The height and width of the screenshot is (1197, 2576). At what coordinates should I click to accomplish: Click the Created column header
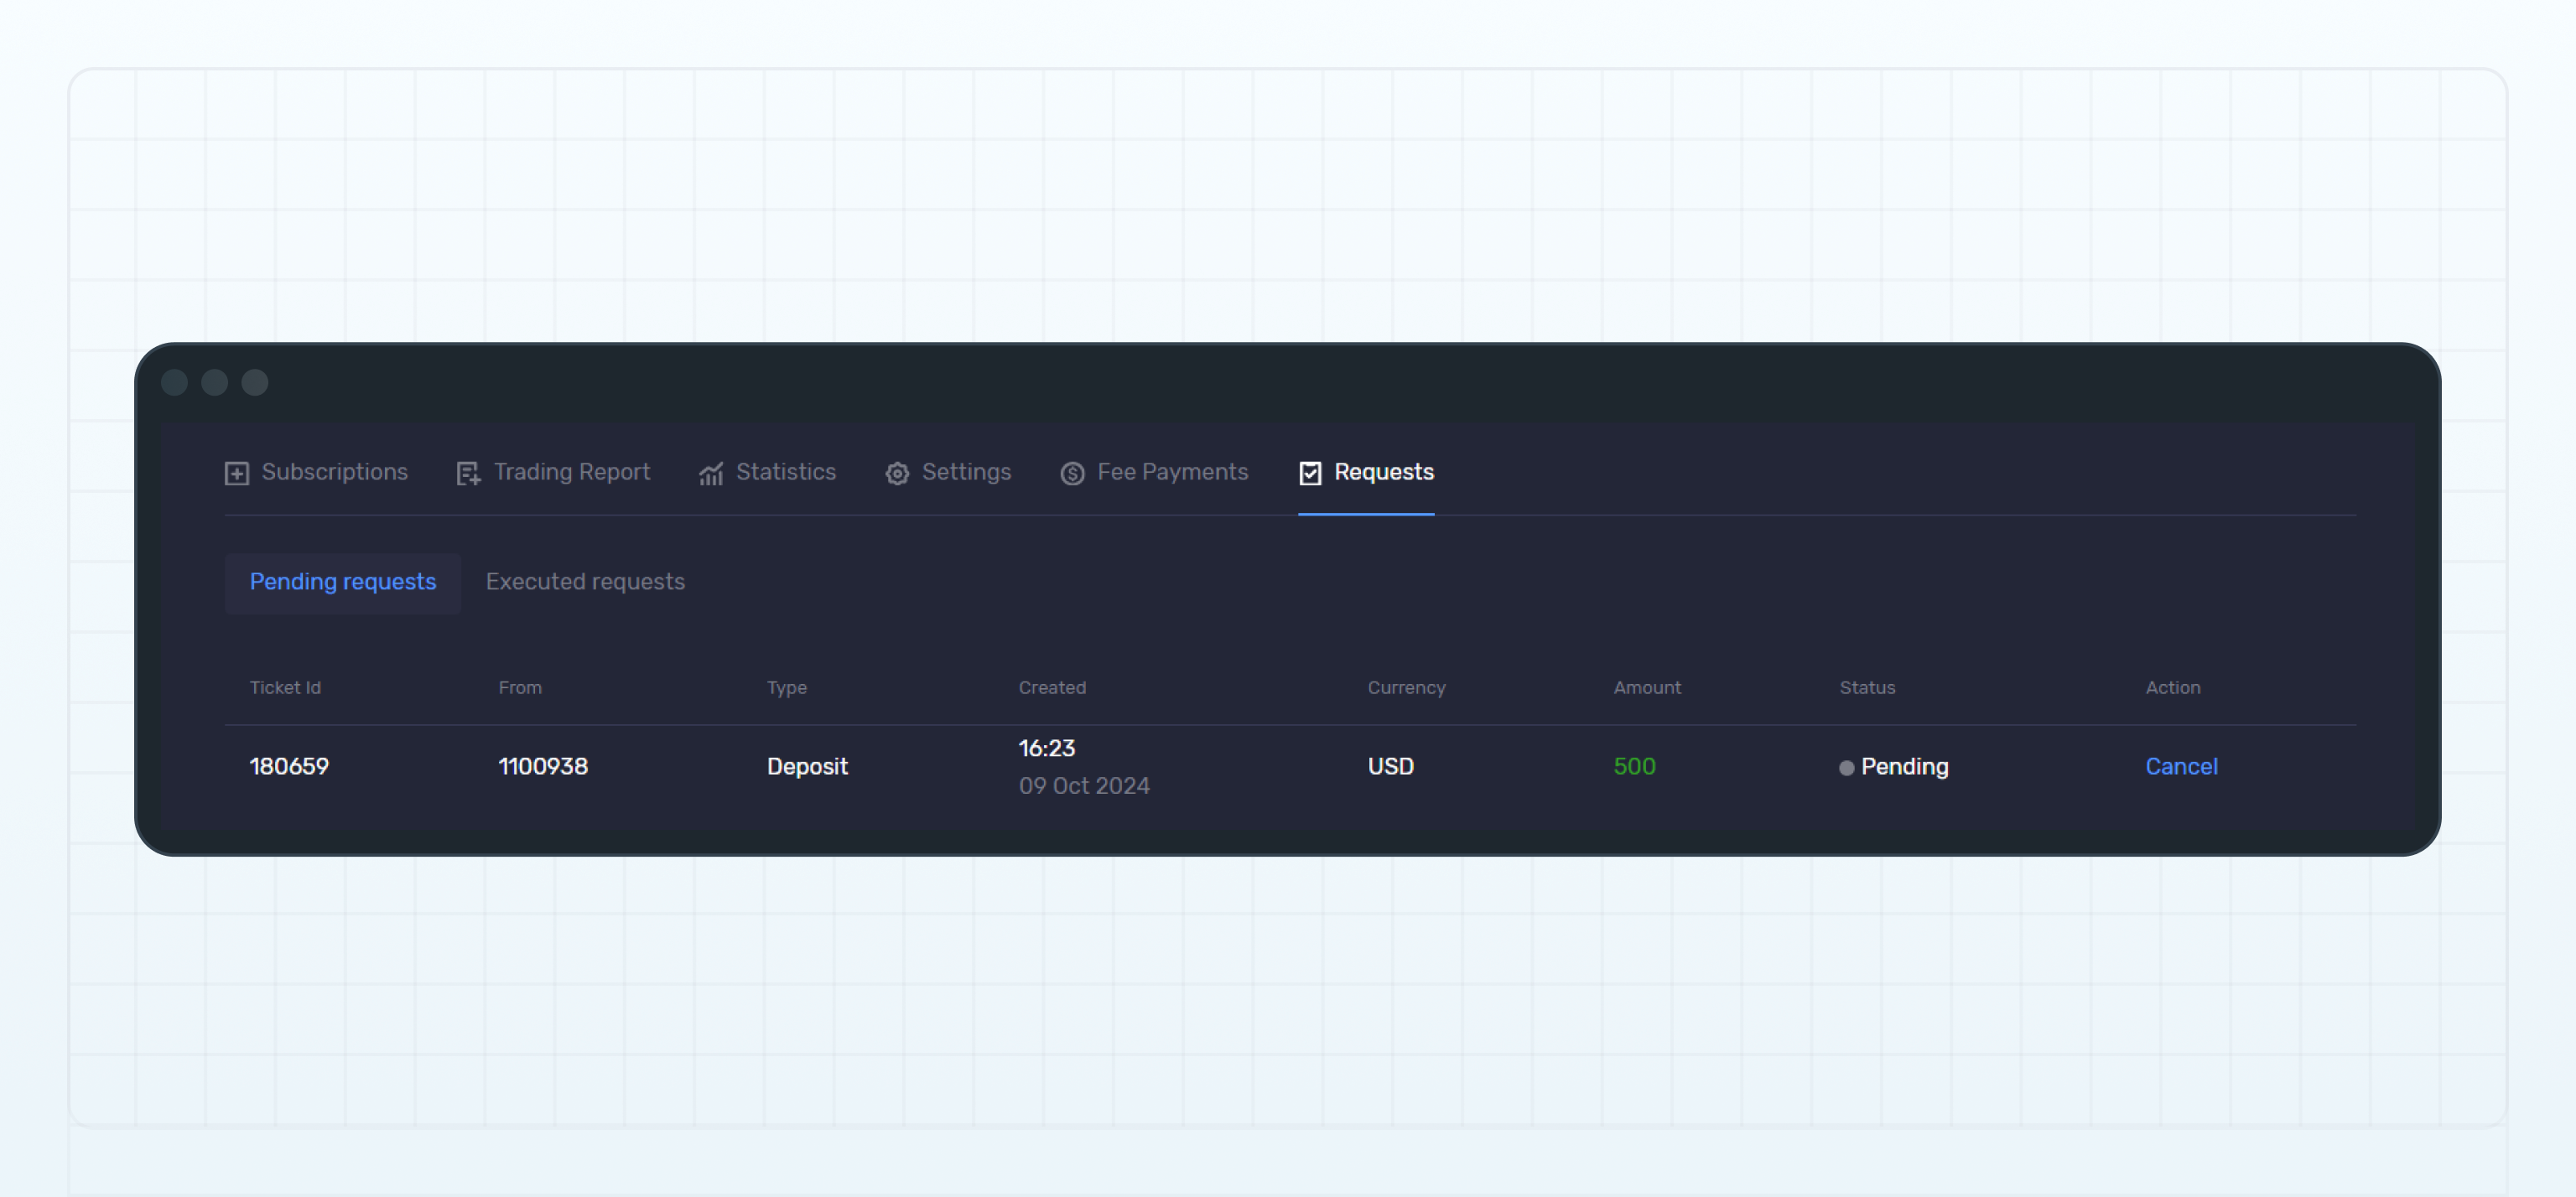(1051, 687)
